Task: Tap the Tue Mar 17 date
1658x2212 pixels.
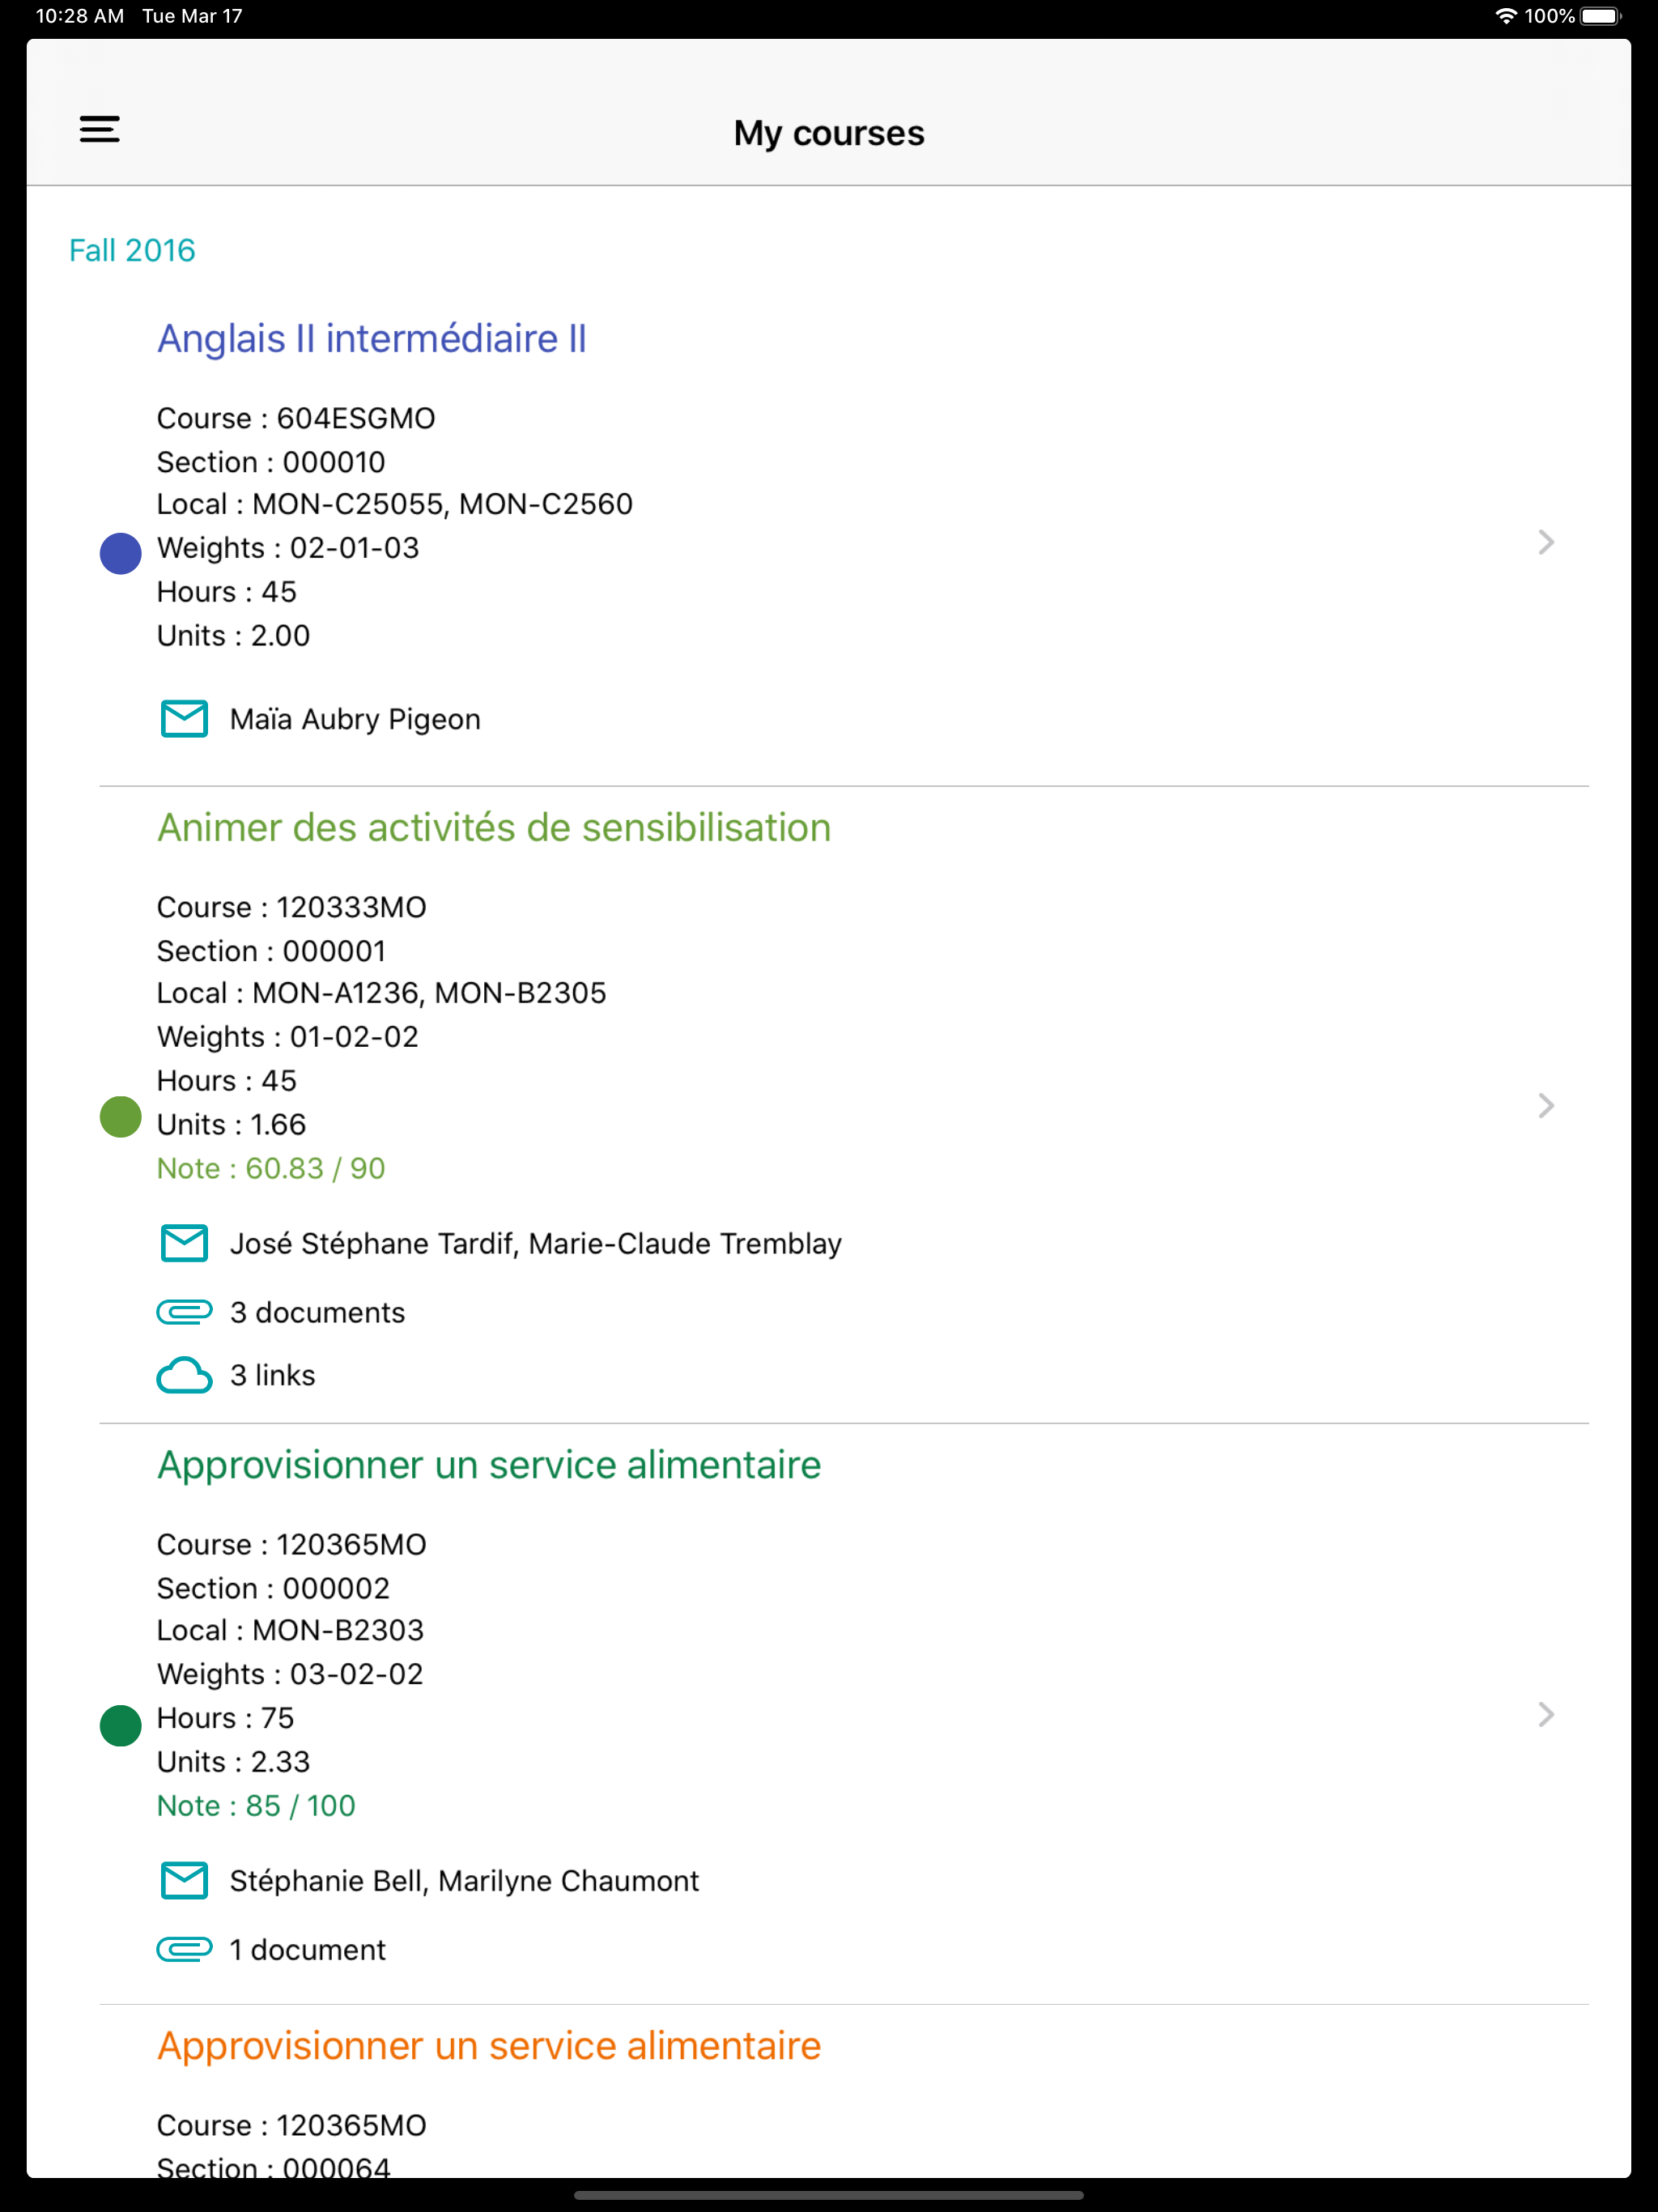Action: (192, 16)
